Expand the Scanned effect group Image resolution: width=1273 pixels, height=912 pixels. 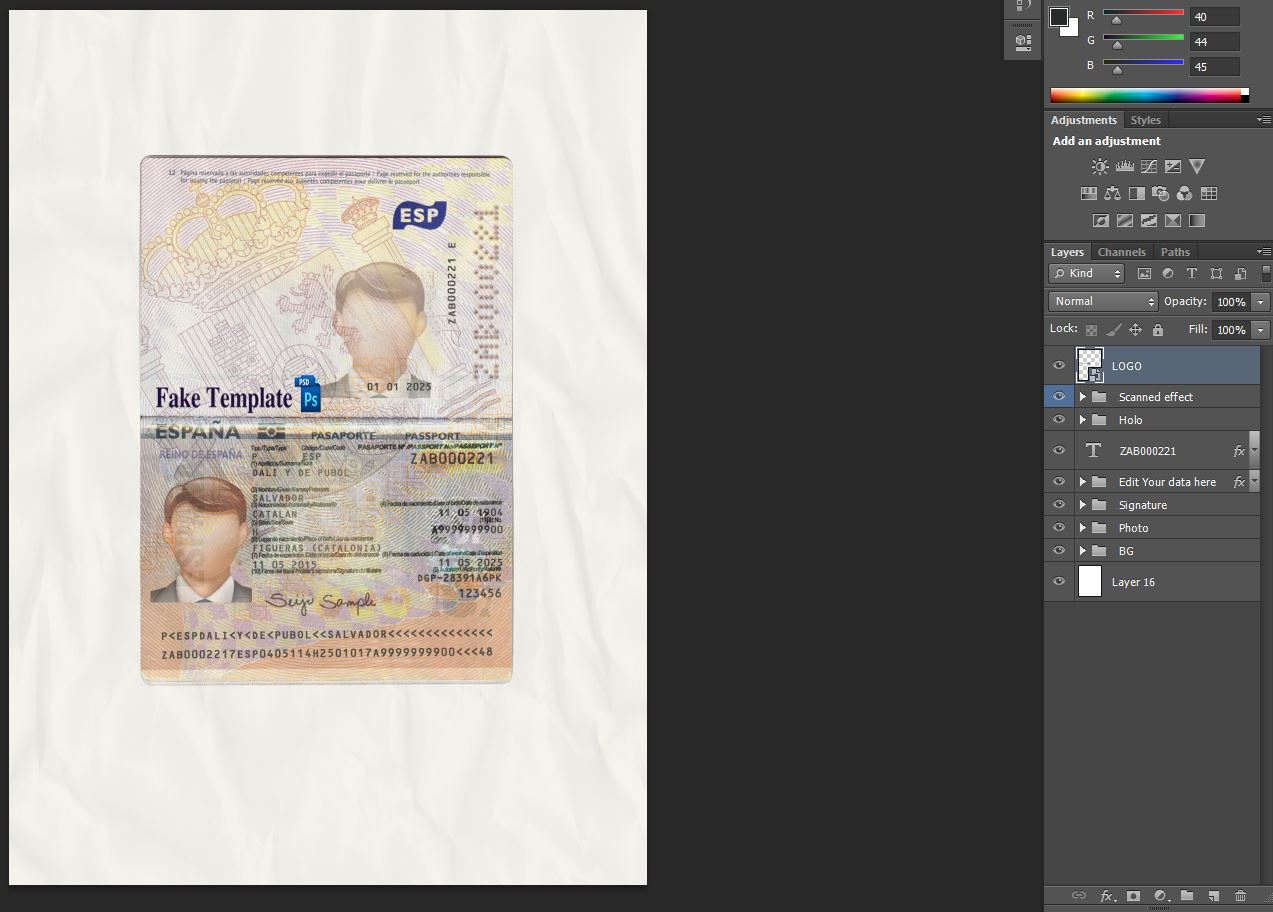click(1081, 396)
